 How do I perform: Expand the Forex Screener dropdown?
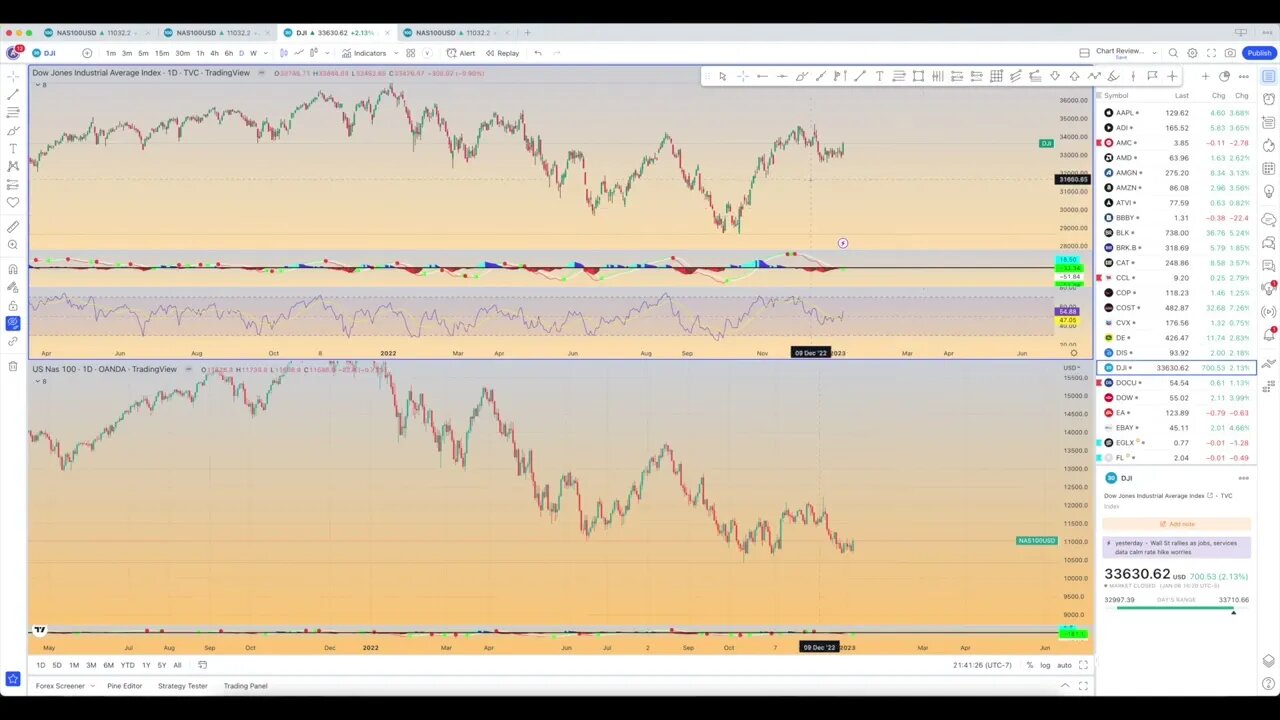pos(92,686)
